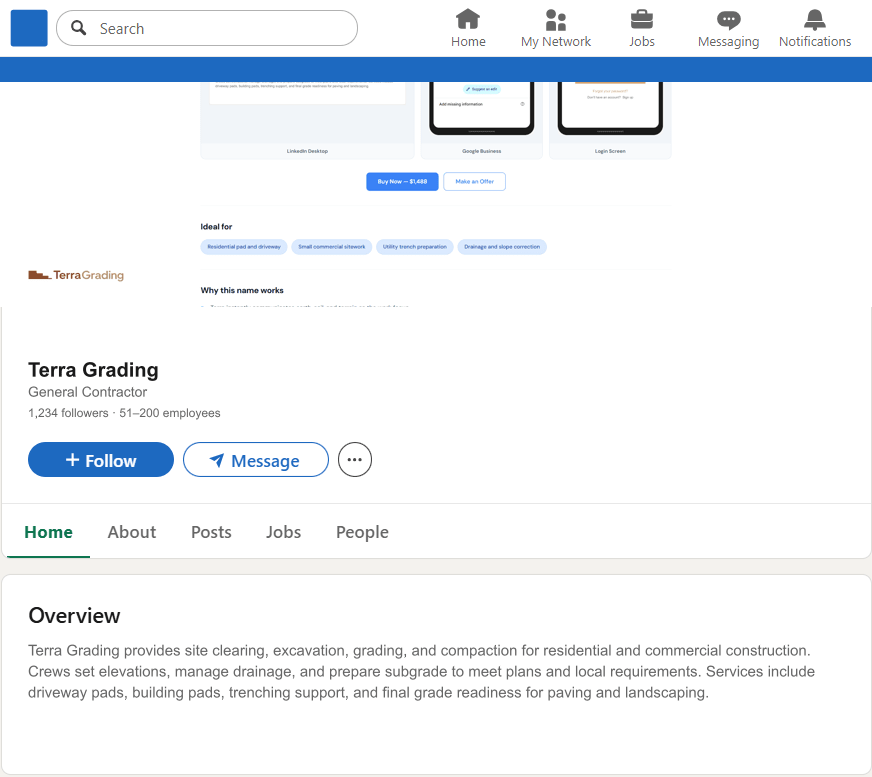Click the search magnifier icon
The width and height of the screenshot is (872, 777).
click(x=78, y=28)
